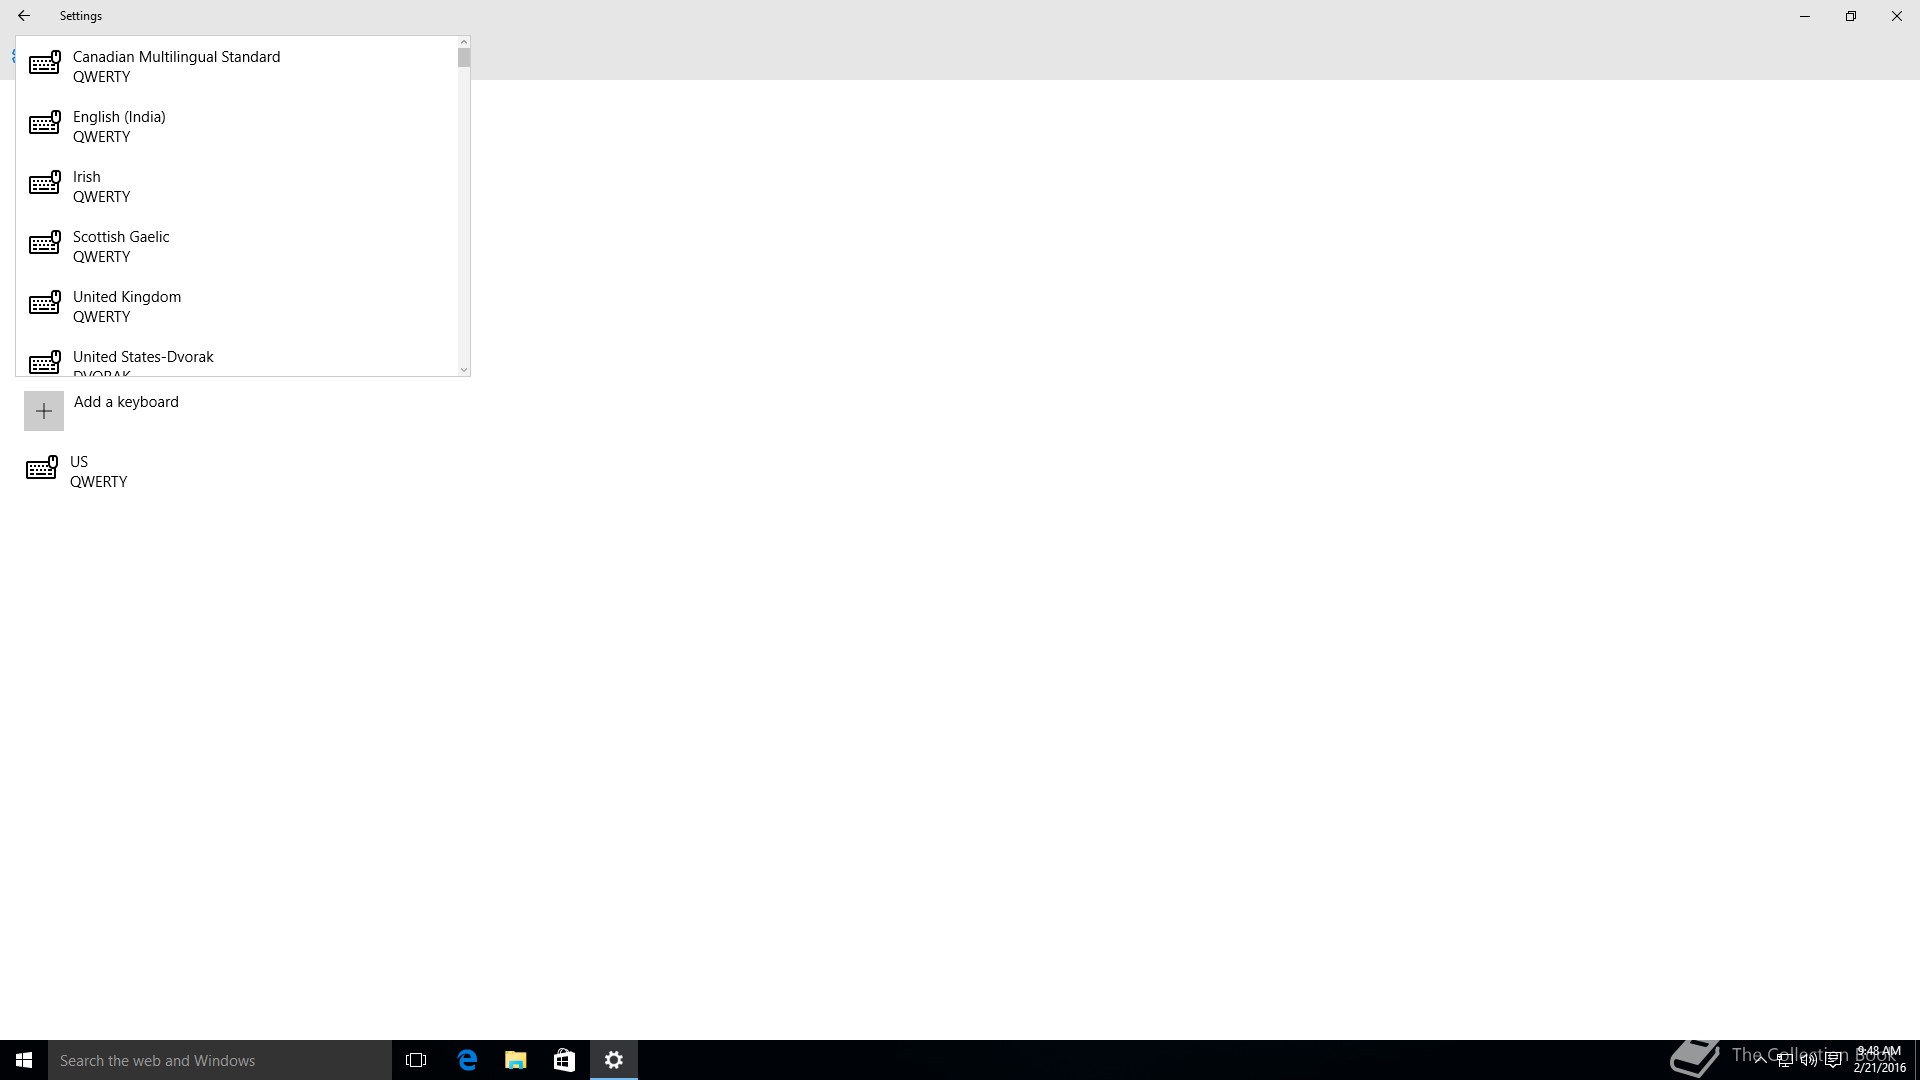
Task: Click the plus icon to add a keyboard
Action: [44, 411]
